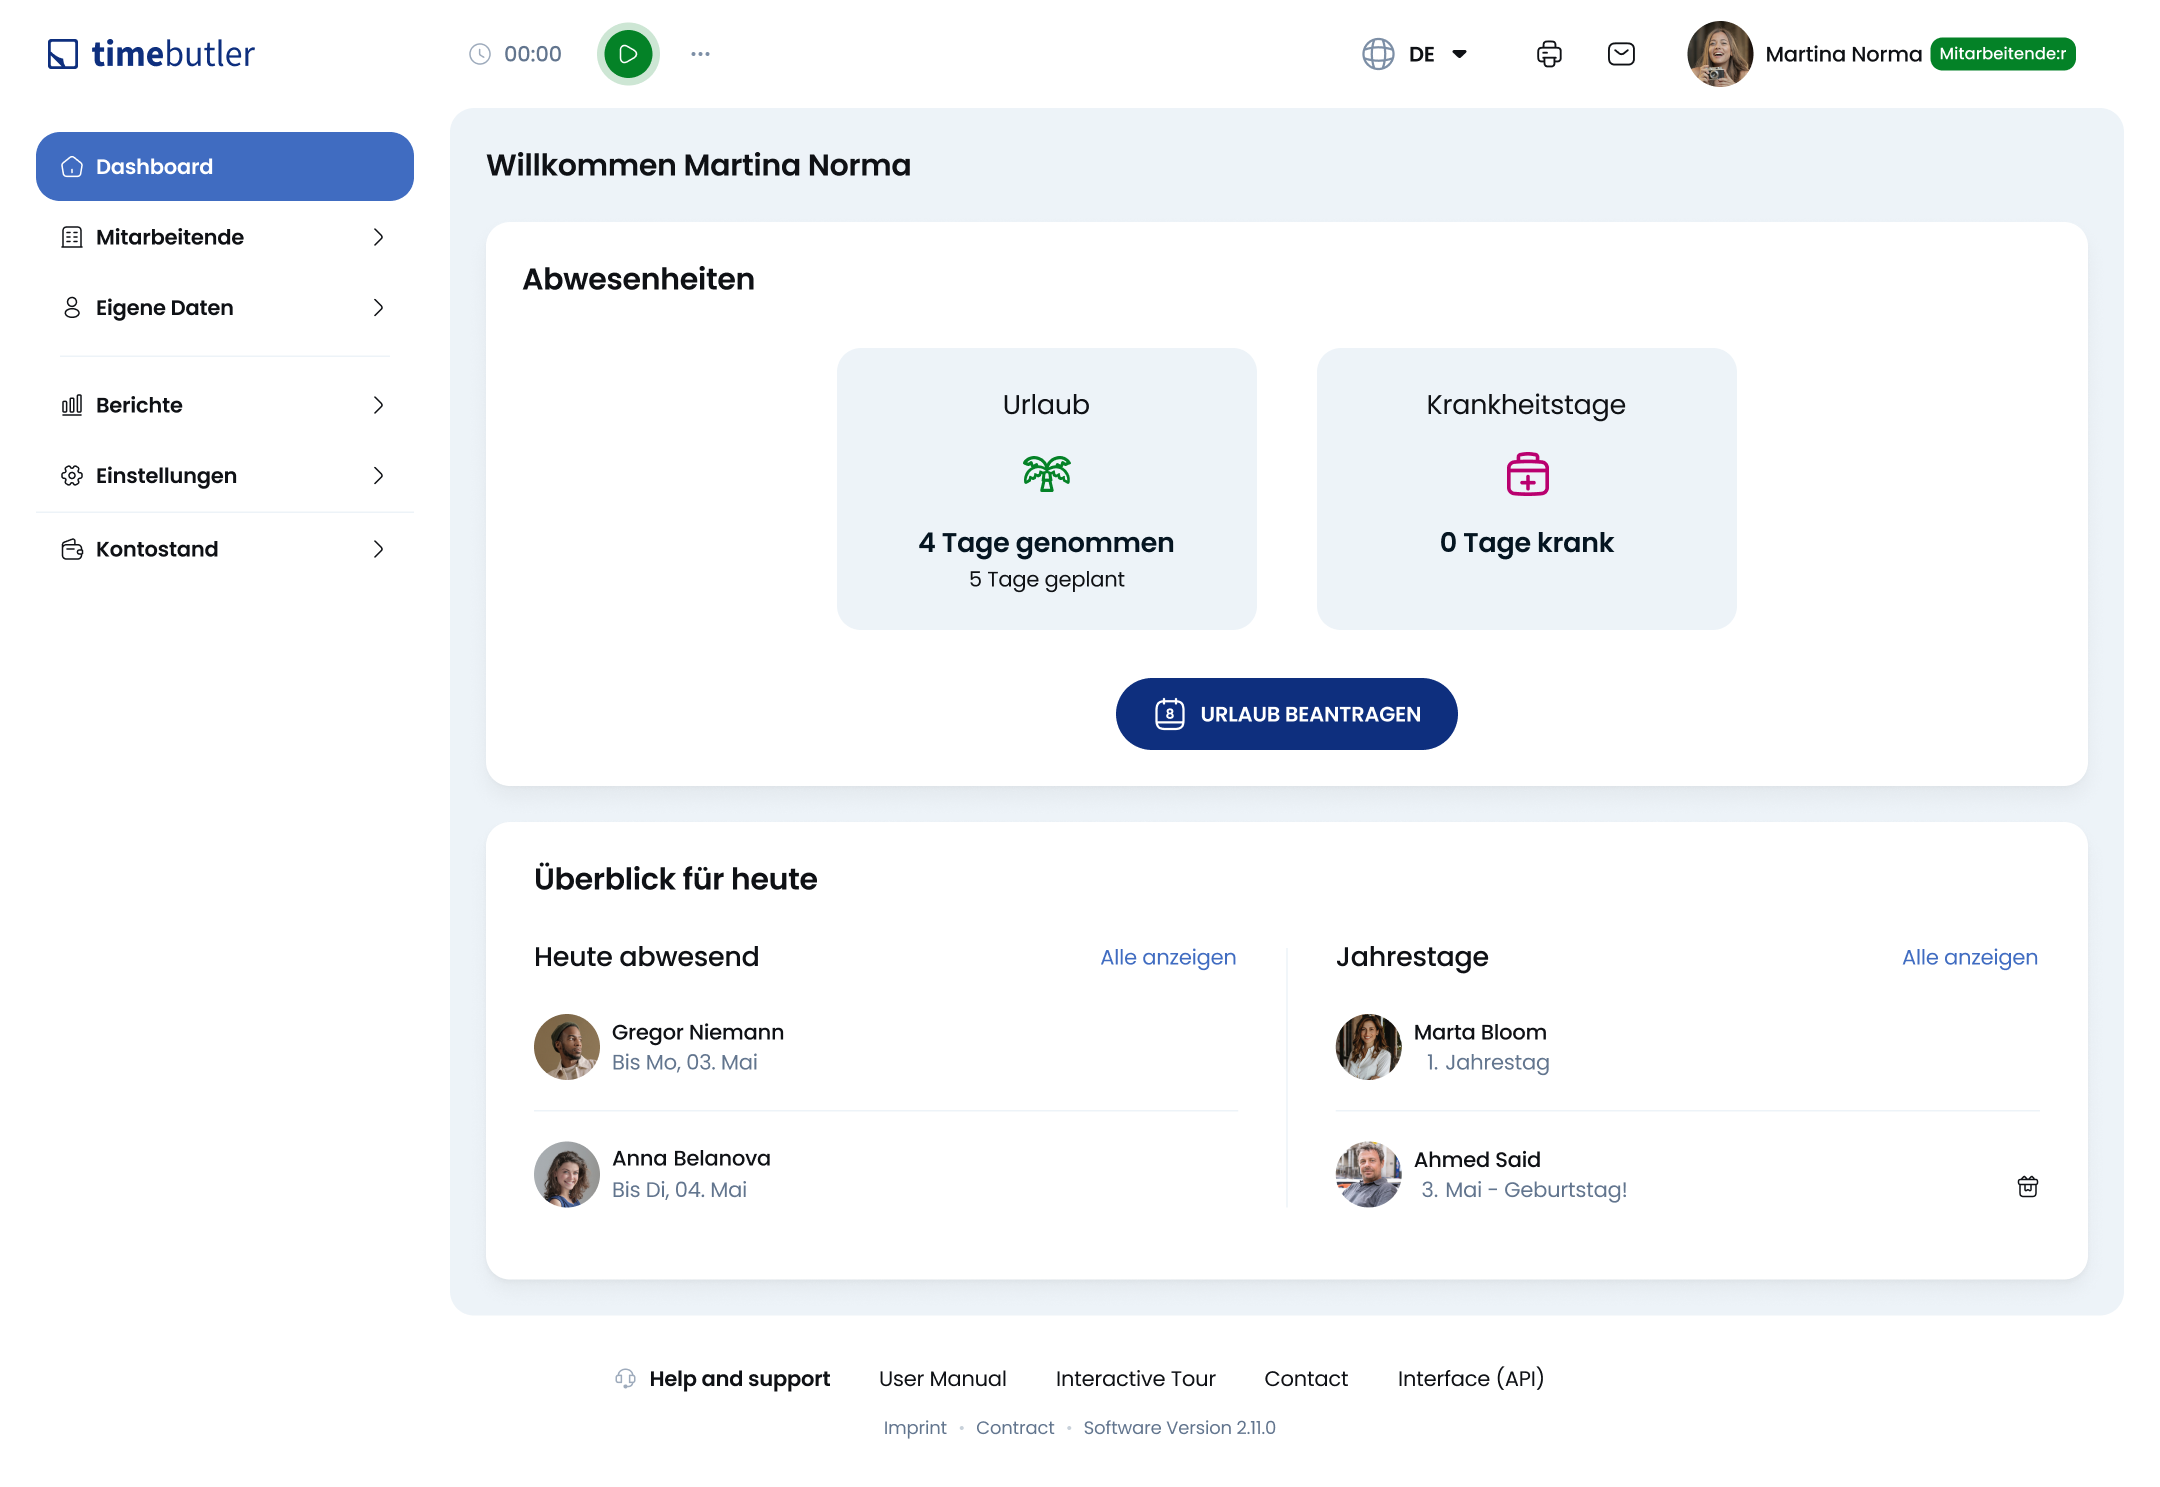Click the printer icon in header

point(1549,54)
